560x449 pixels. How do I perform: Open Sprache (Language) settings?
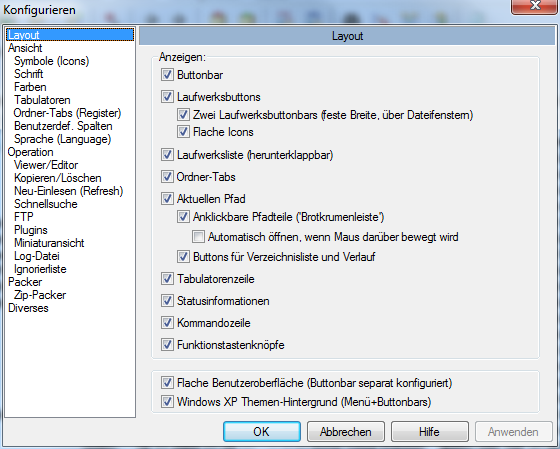coord(62,139)
